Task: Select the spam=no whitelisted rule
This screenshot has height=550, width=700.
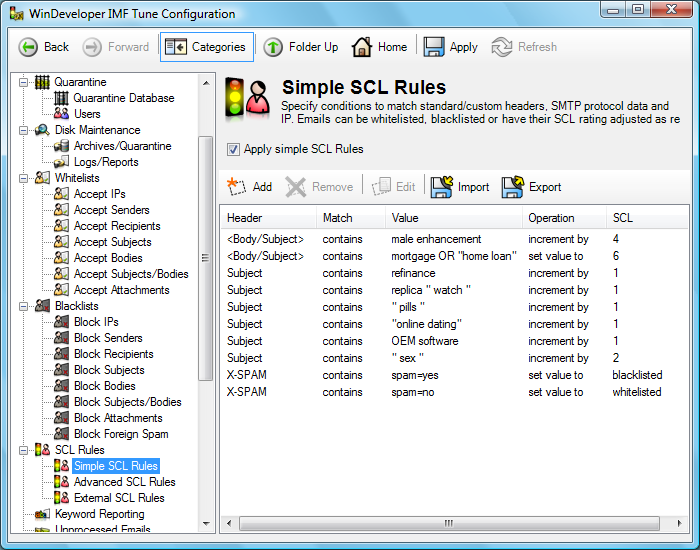Action: [x=454, y=392]
